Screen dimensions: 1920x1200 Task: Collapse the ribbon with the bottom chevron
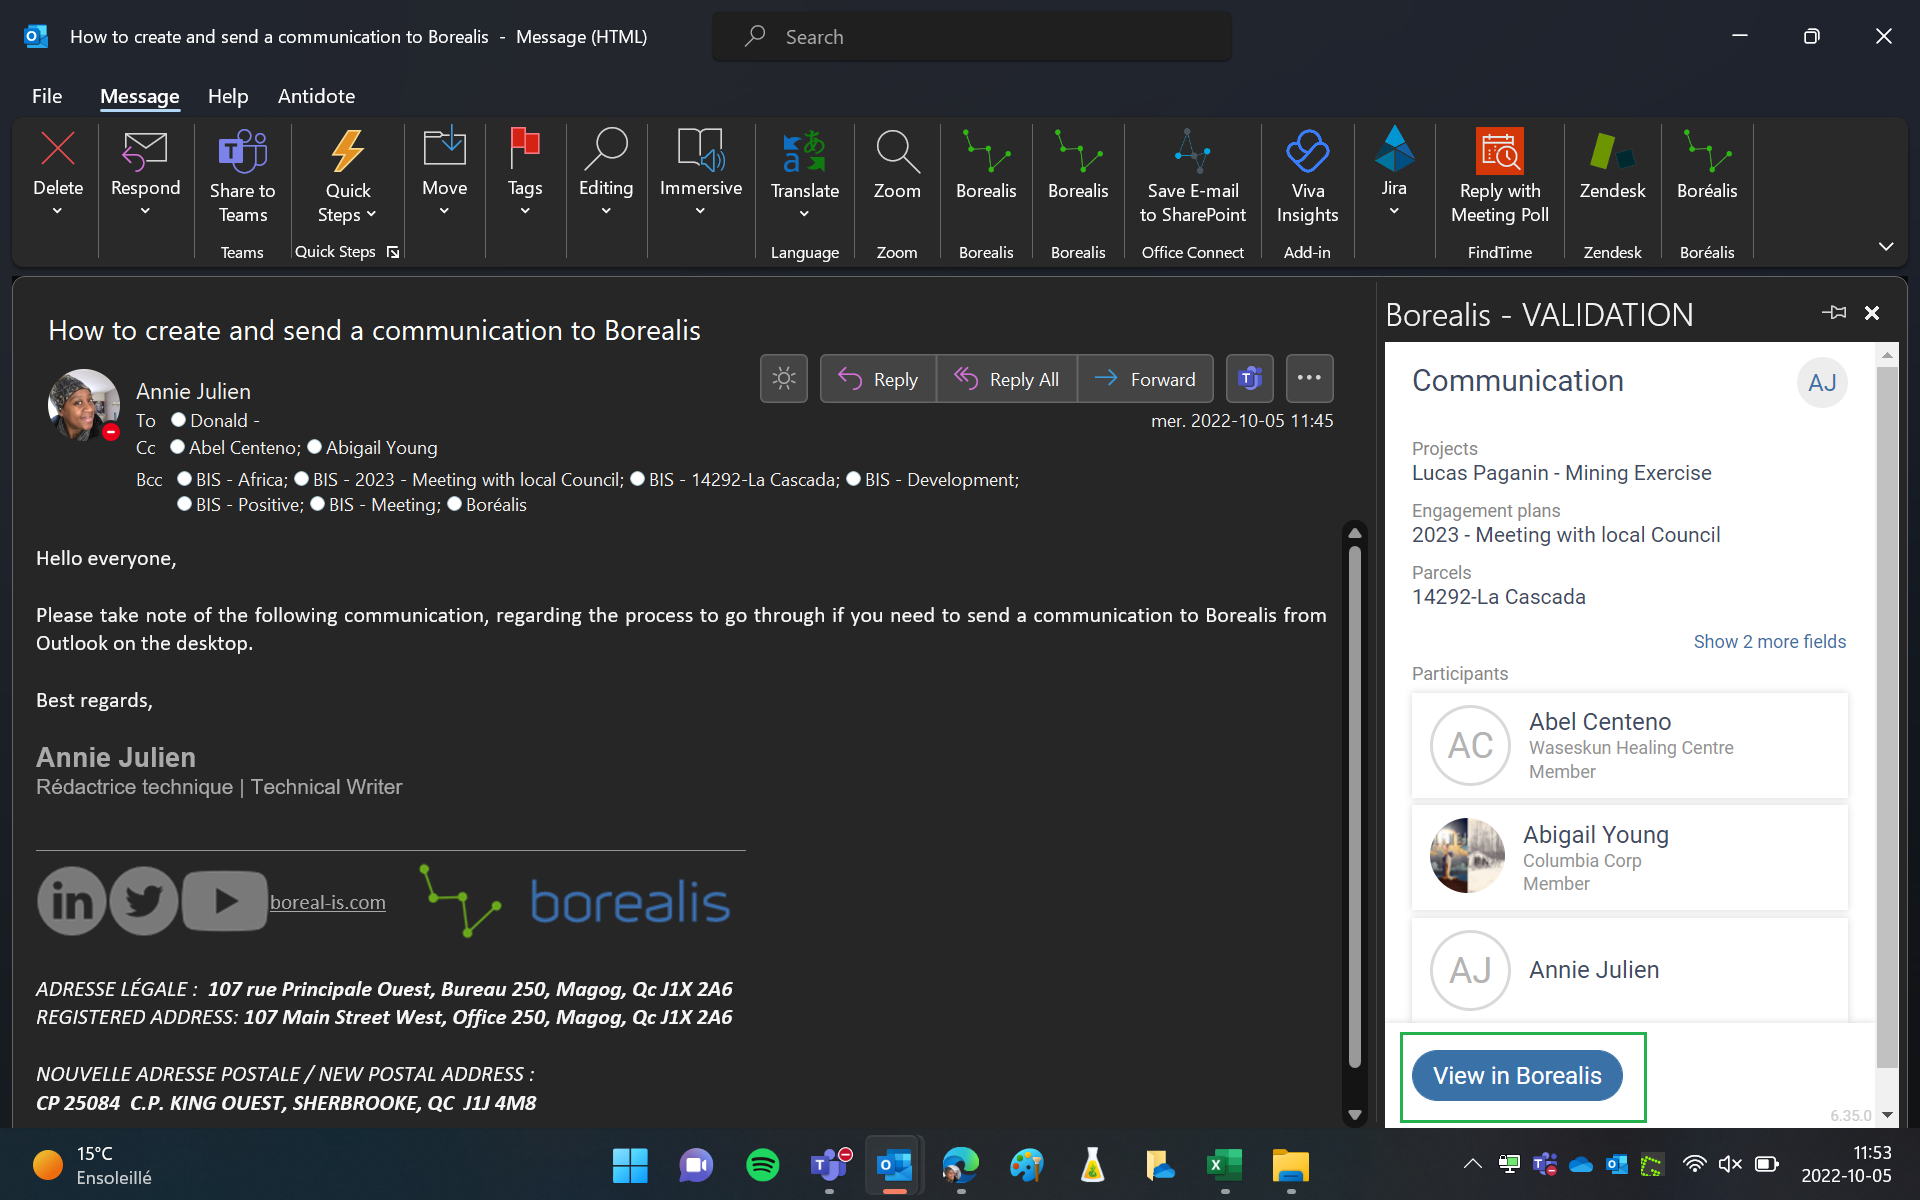tap(1886, 246)
